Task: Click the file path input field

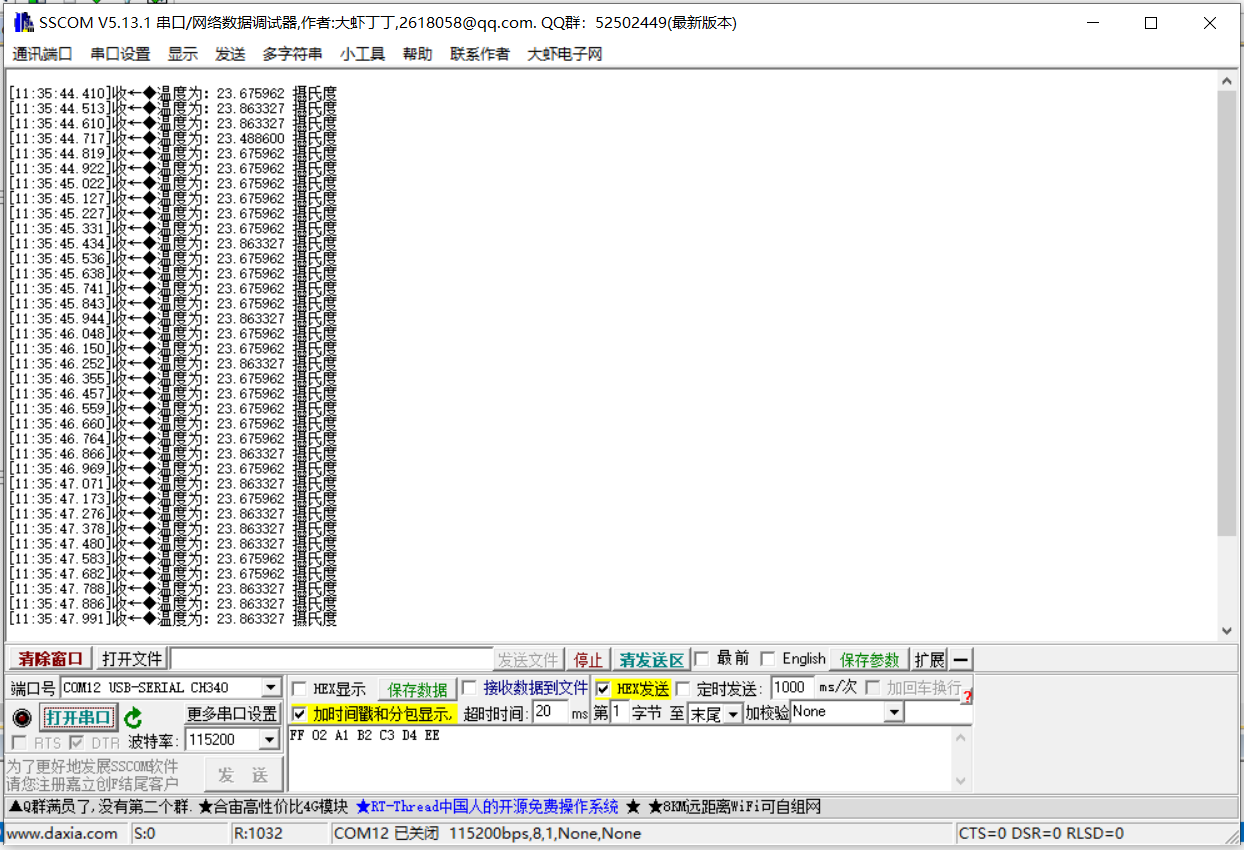Action: [331, 660]
